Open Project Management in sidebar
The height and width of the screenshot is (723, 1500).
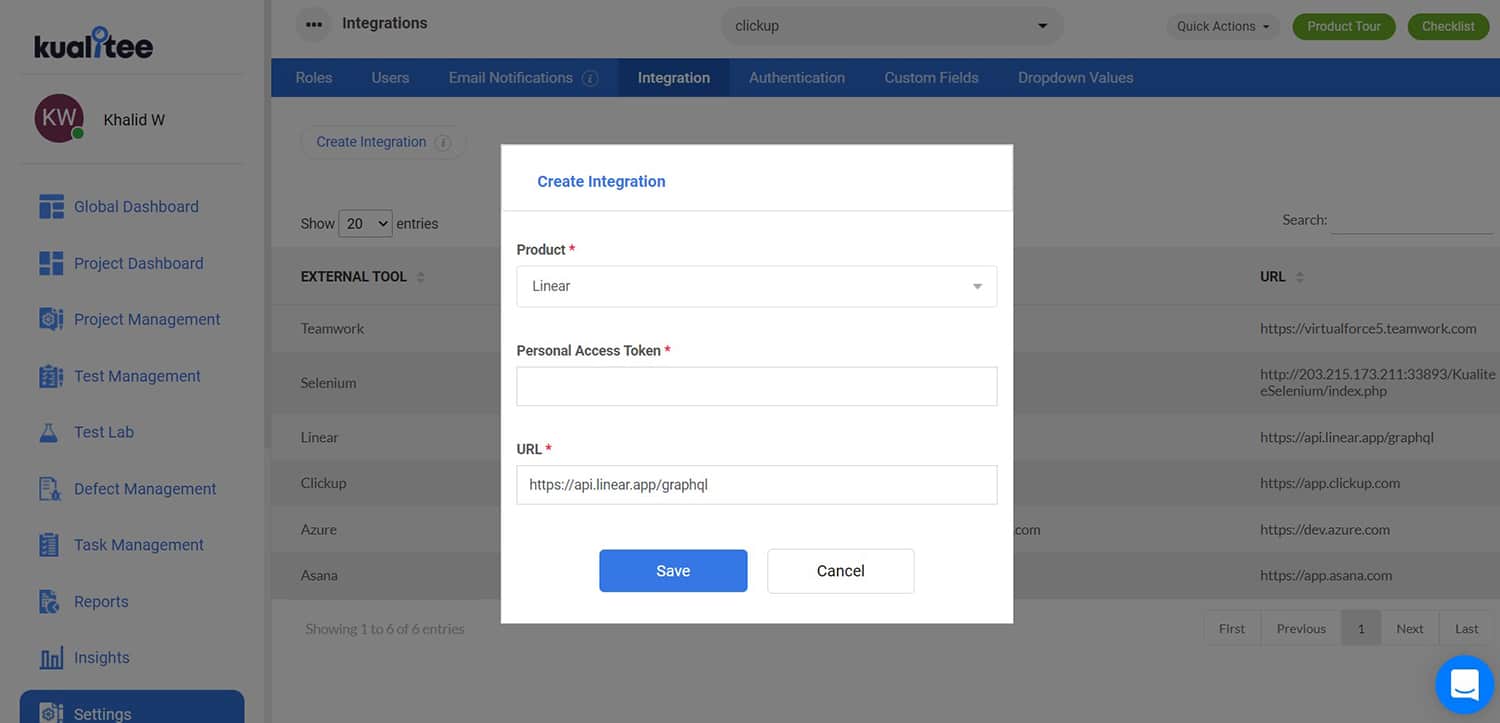coord(147,320)
